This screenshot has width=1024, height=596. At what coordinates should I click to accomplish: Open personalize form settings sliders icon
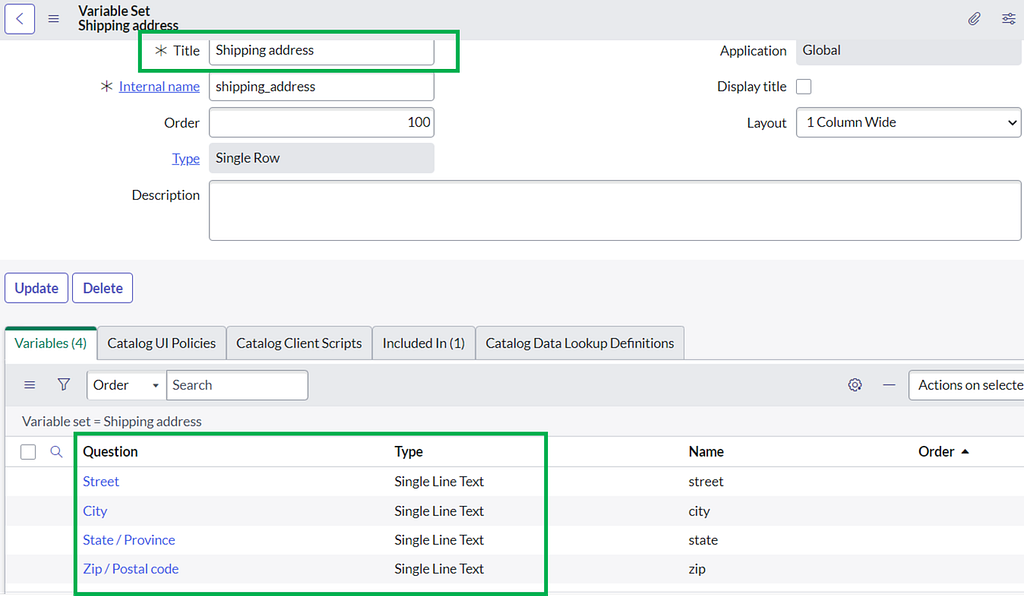point(1008,19)
